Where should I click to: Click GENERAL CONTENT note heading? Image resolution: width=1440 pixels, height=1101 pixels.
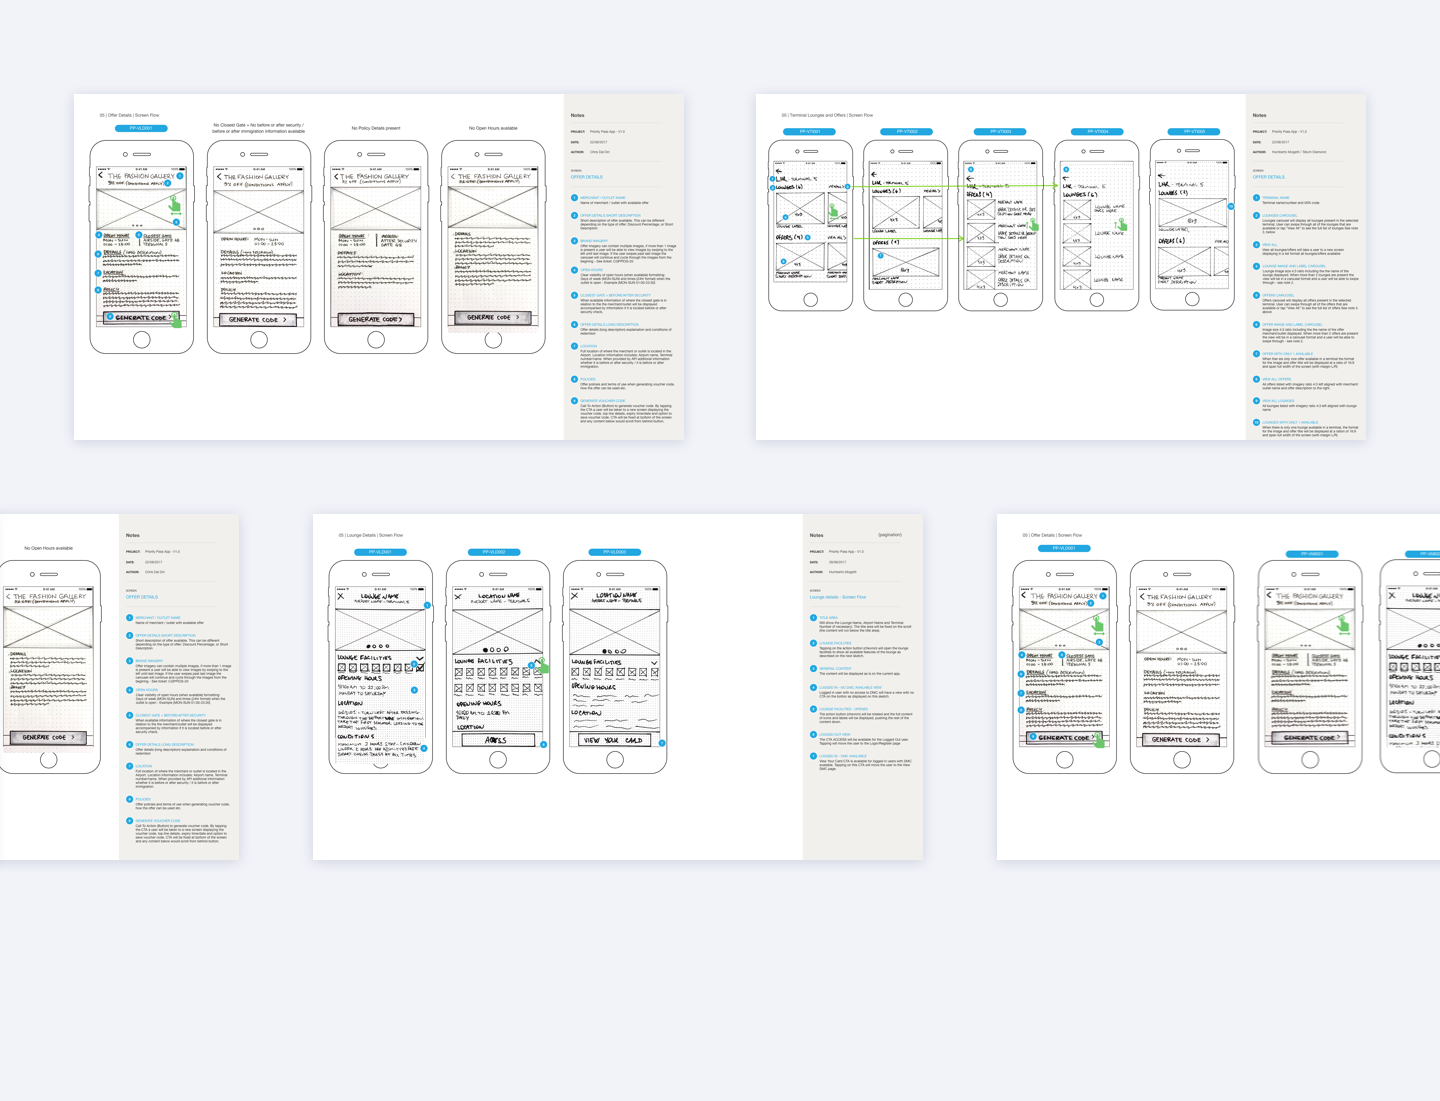pyautogui.click(x=835, y=668)
